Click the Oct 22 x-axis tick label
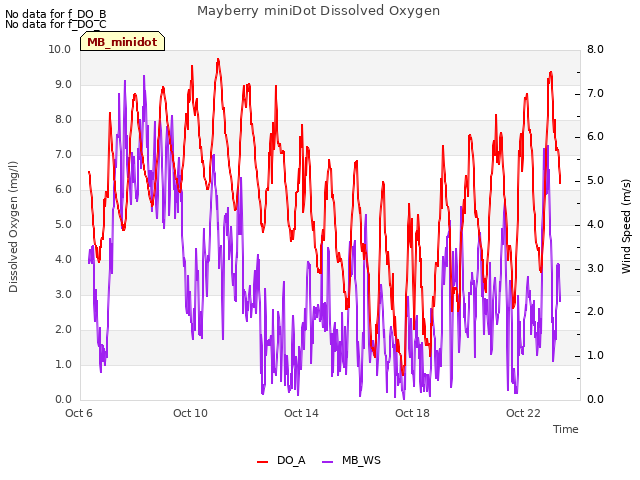 523,413
